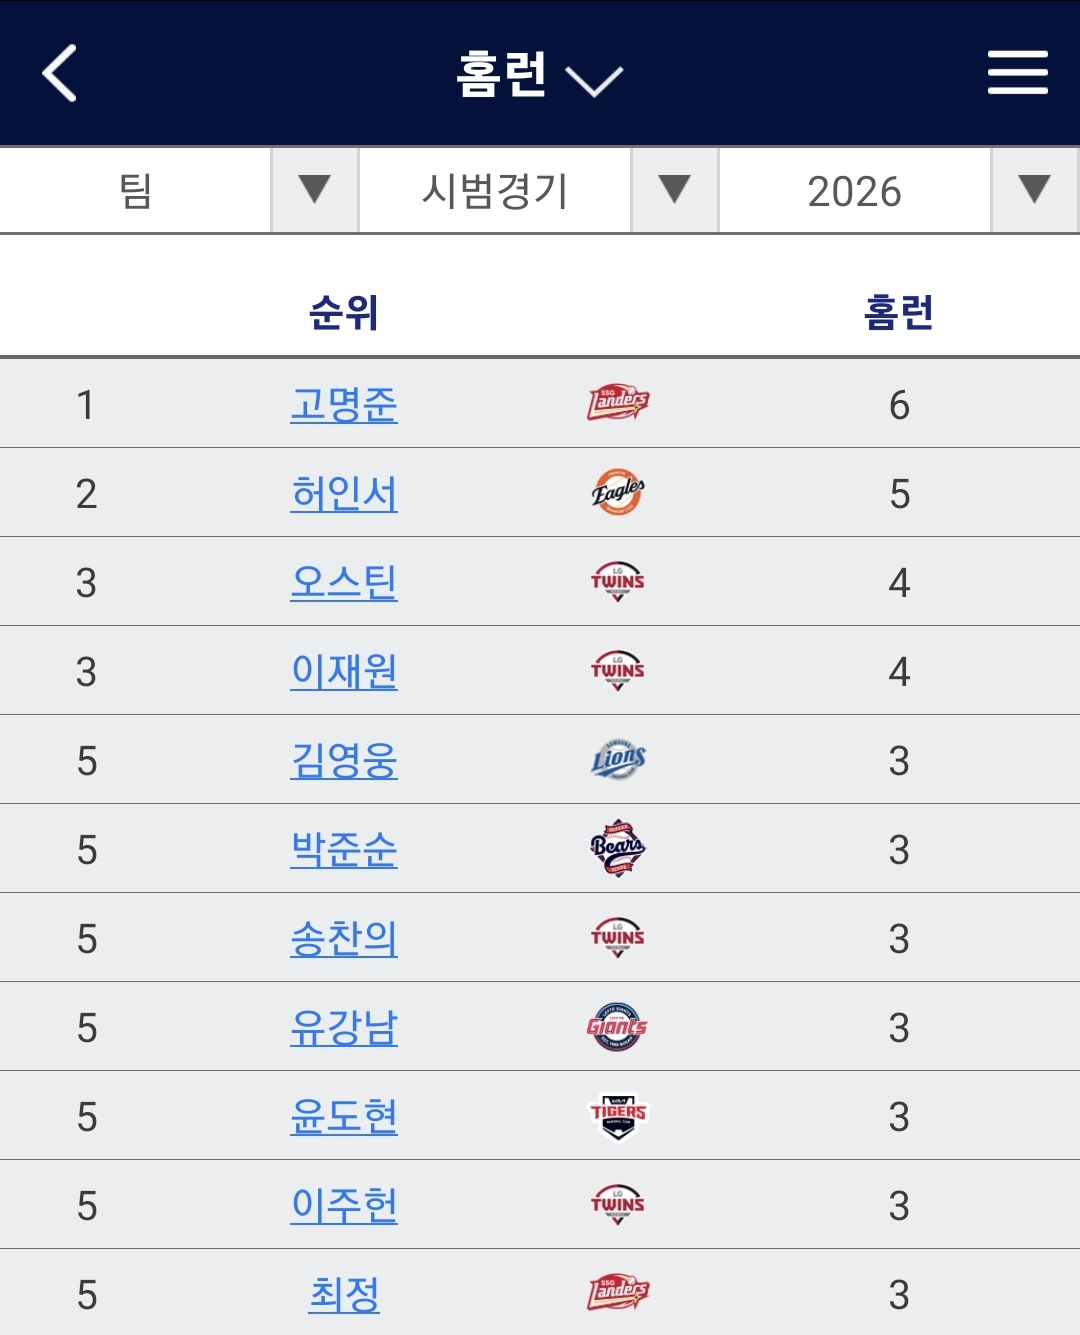1080x1335 pixels.
Task: Open player 최정's profile link
Action: point(344,1295)
